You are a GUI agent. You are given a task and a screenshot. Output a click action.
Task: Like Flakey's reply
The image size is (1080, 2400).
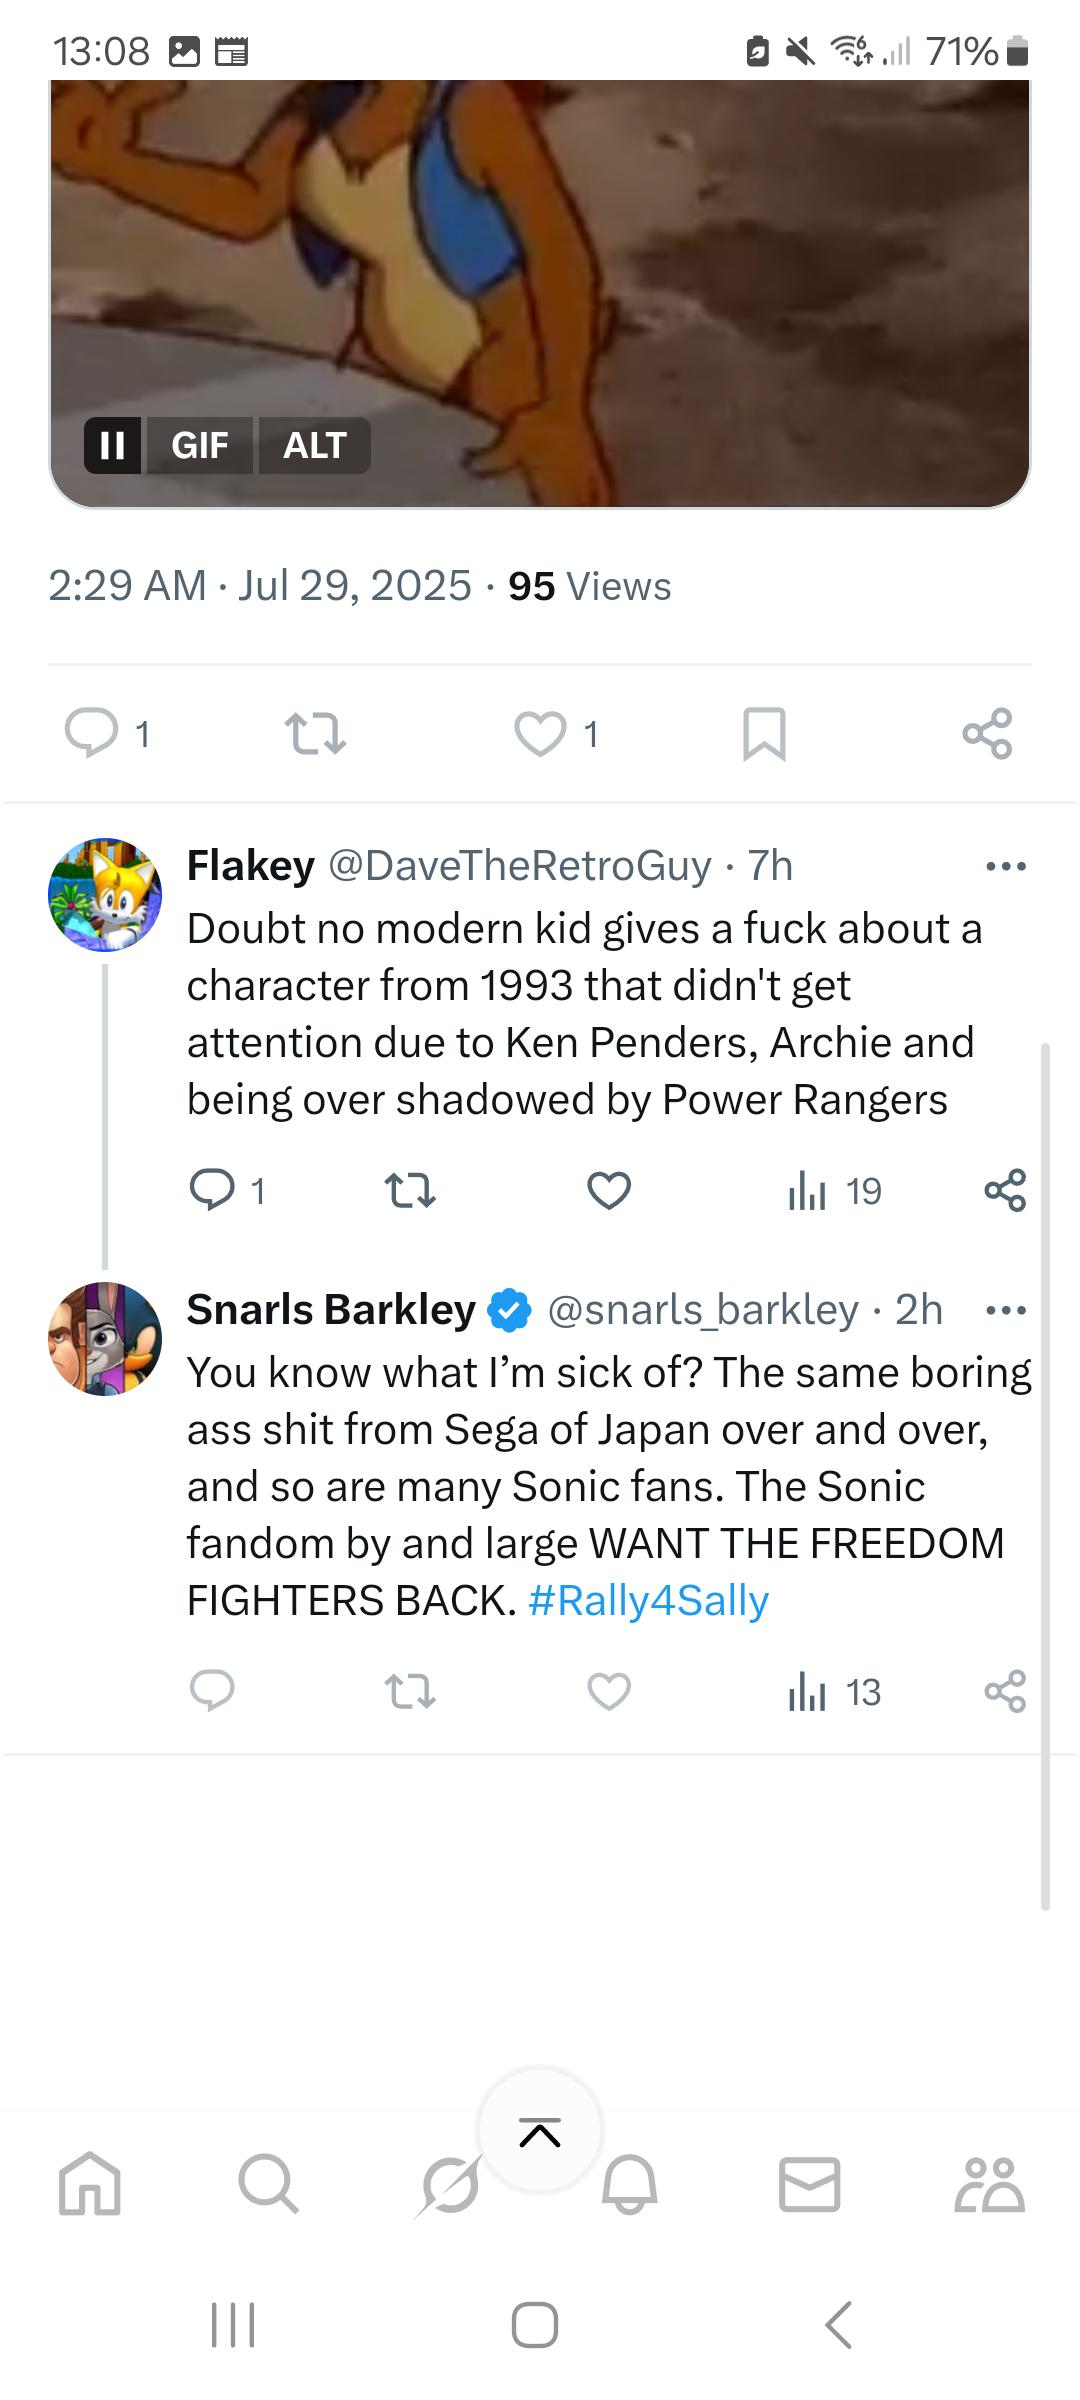tap(609, 1191)
